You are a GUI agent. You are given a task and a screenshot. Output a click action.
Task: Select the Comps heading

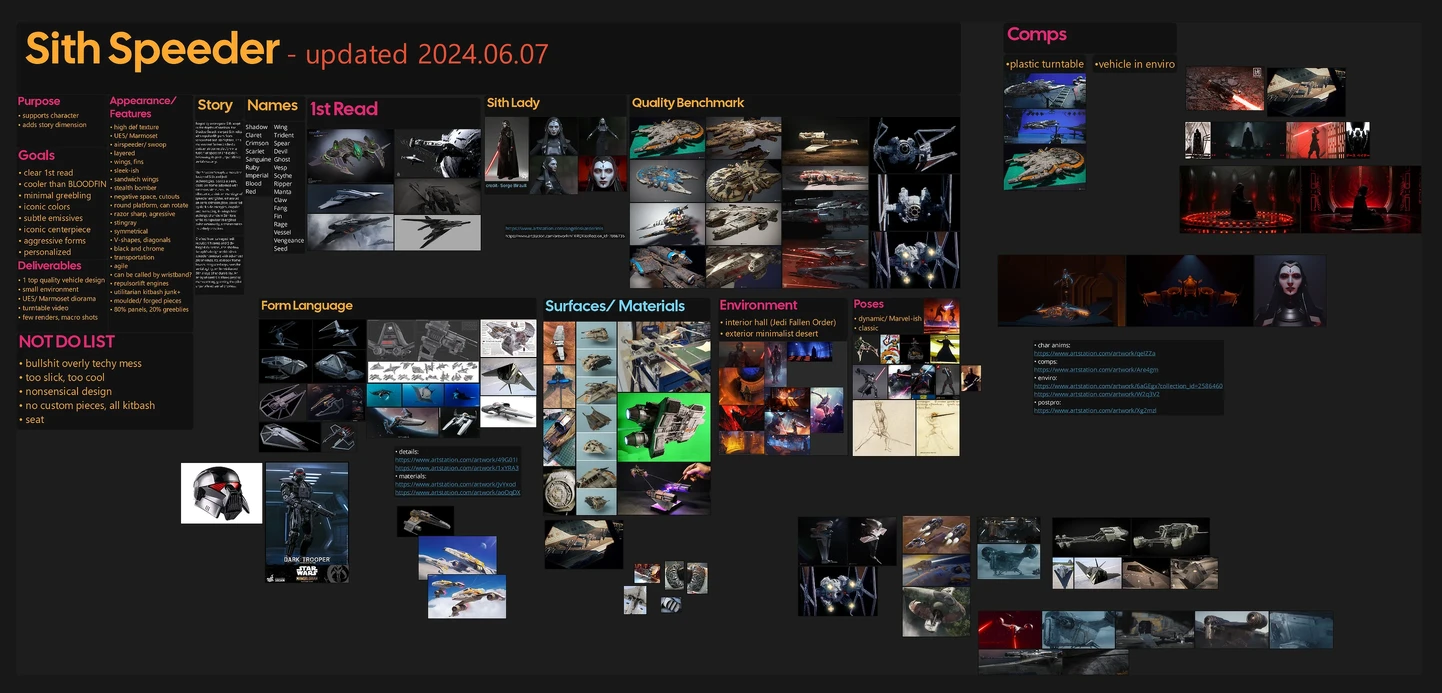(x=1037, y=35)
